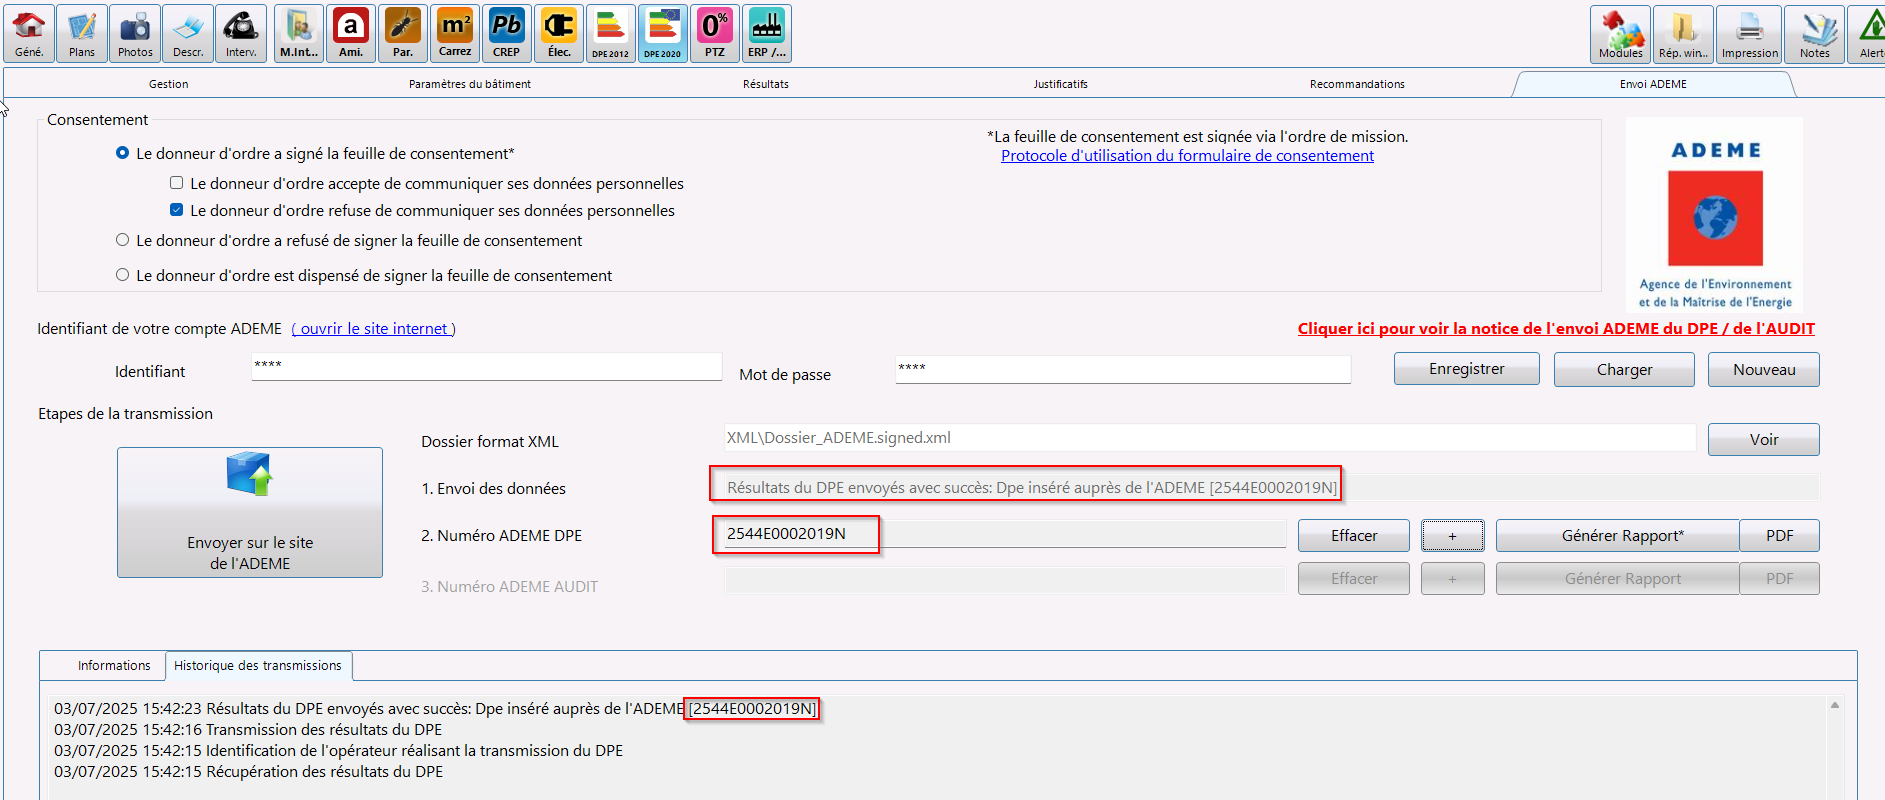This screenshot has width=1885, height=800.
Task: Check 'accepte de communiquer ses données personnelles'
Action: 177,183
